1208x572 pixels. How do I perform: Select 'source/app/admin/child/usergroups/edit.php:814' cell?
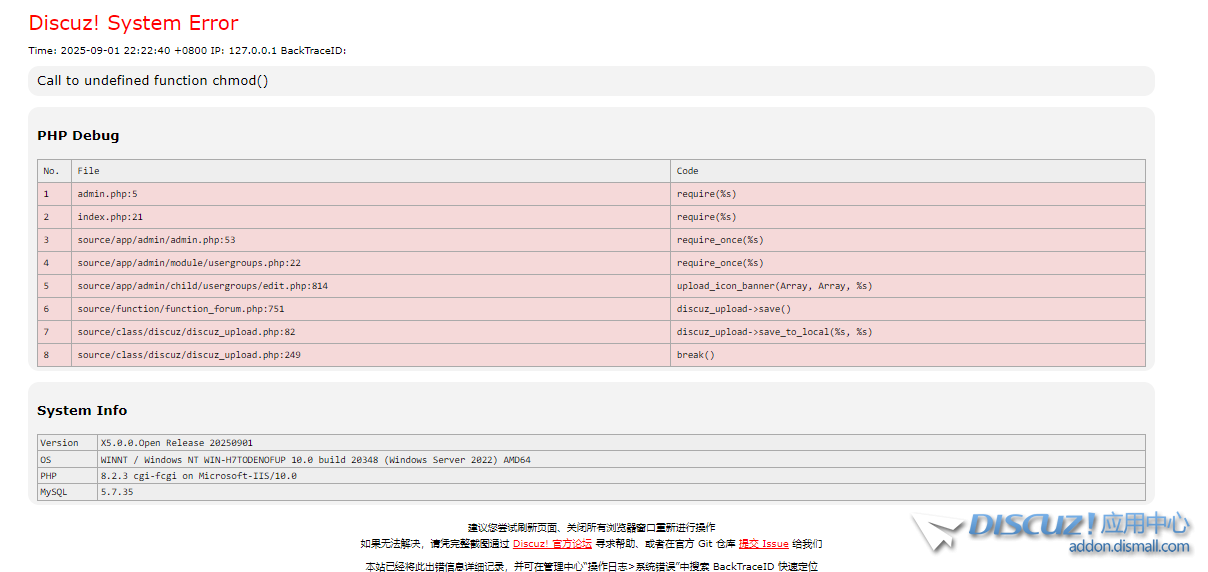tap(371, 286)
